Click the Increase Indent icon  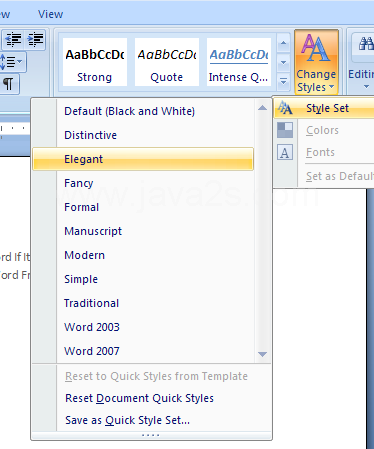coord(35,40)
